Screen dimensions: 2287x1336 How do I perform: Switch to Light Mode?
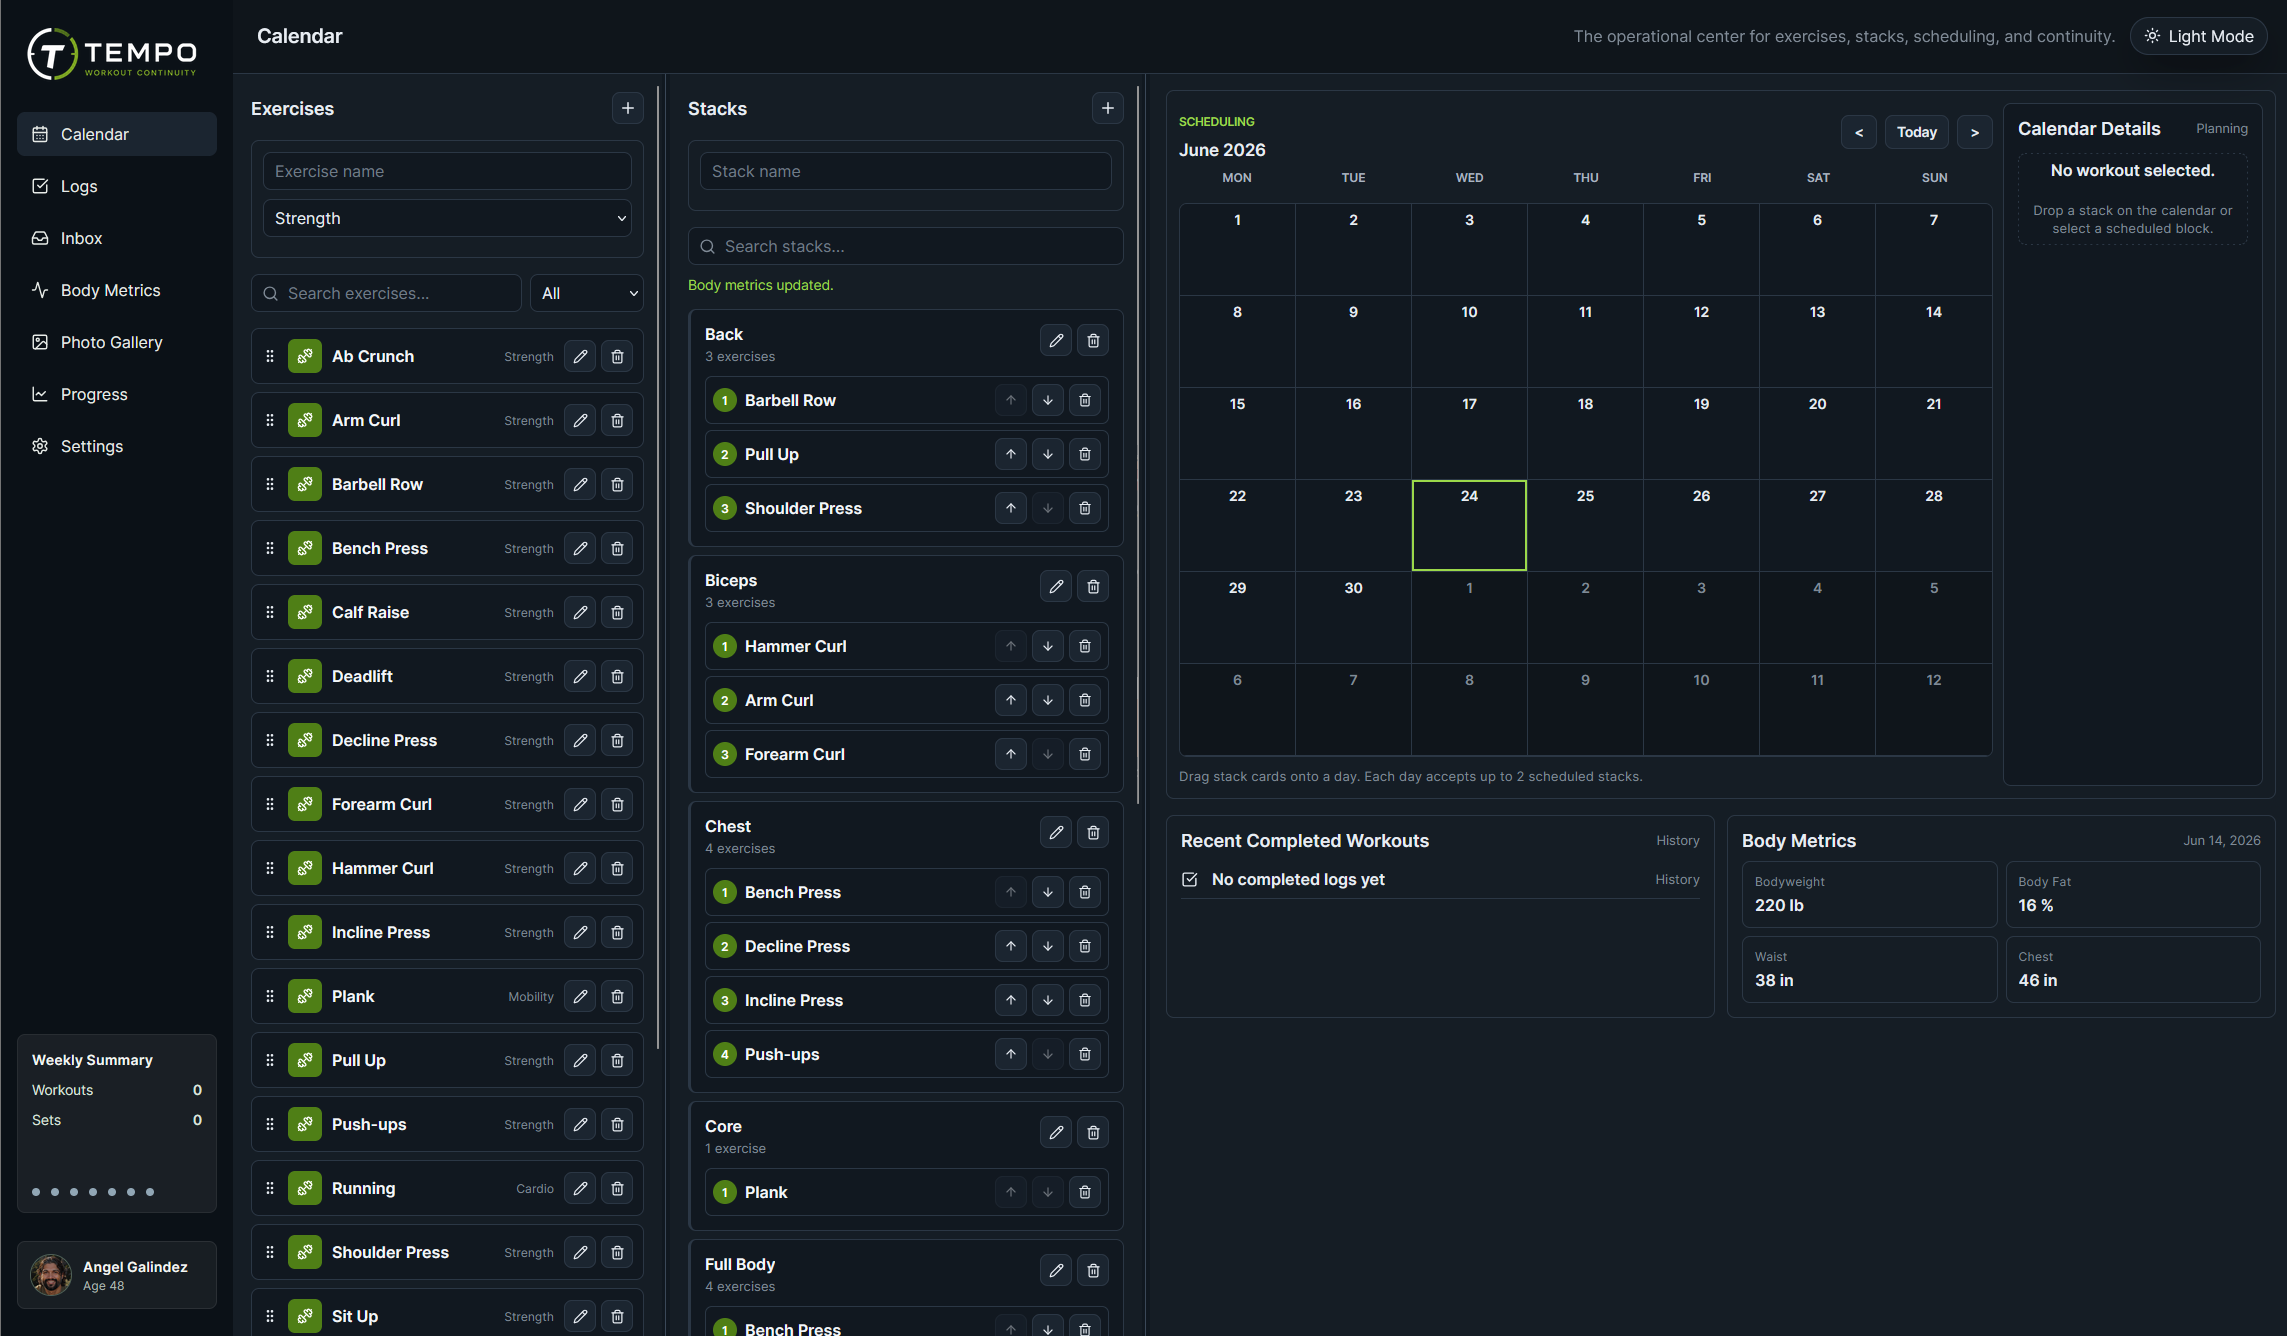pos(2198,36)
